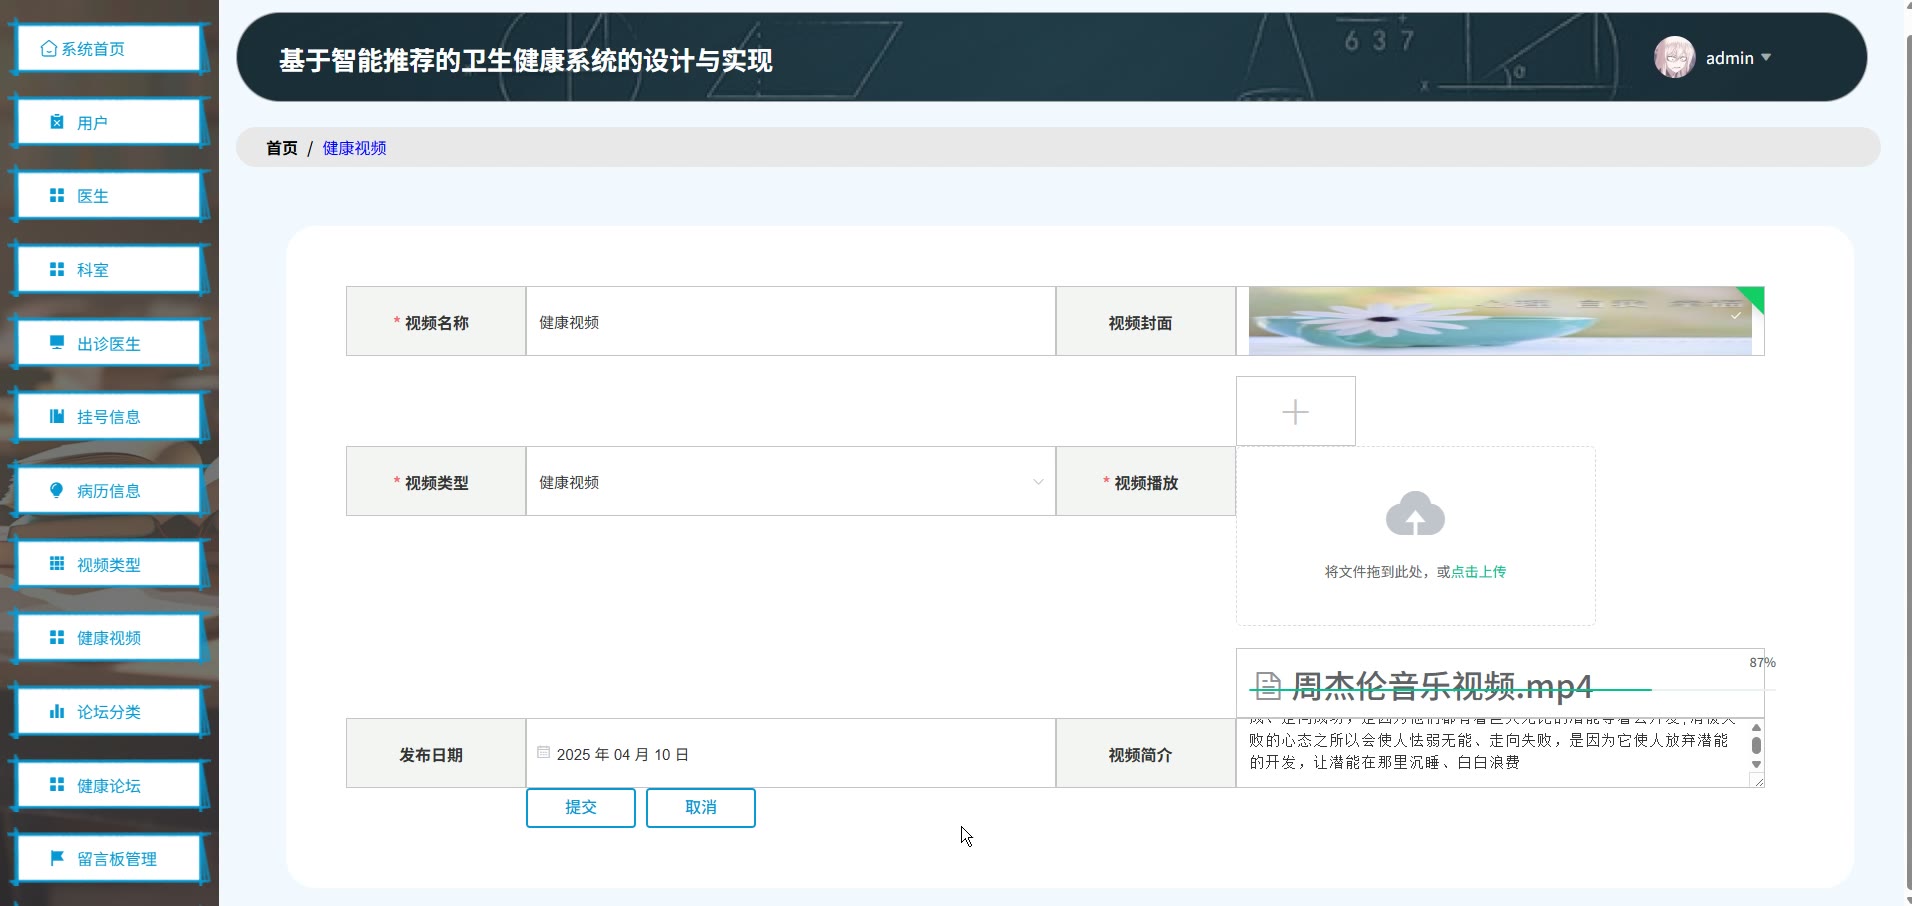
Task: Click the 挂号信息 book icon
Action: pyautogui.click(x=57, y=417)
